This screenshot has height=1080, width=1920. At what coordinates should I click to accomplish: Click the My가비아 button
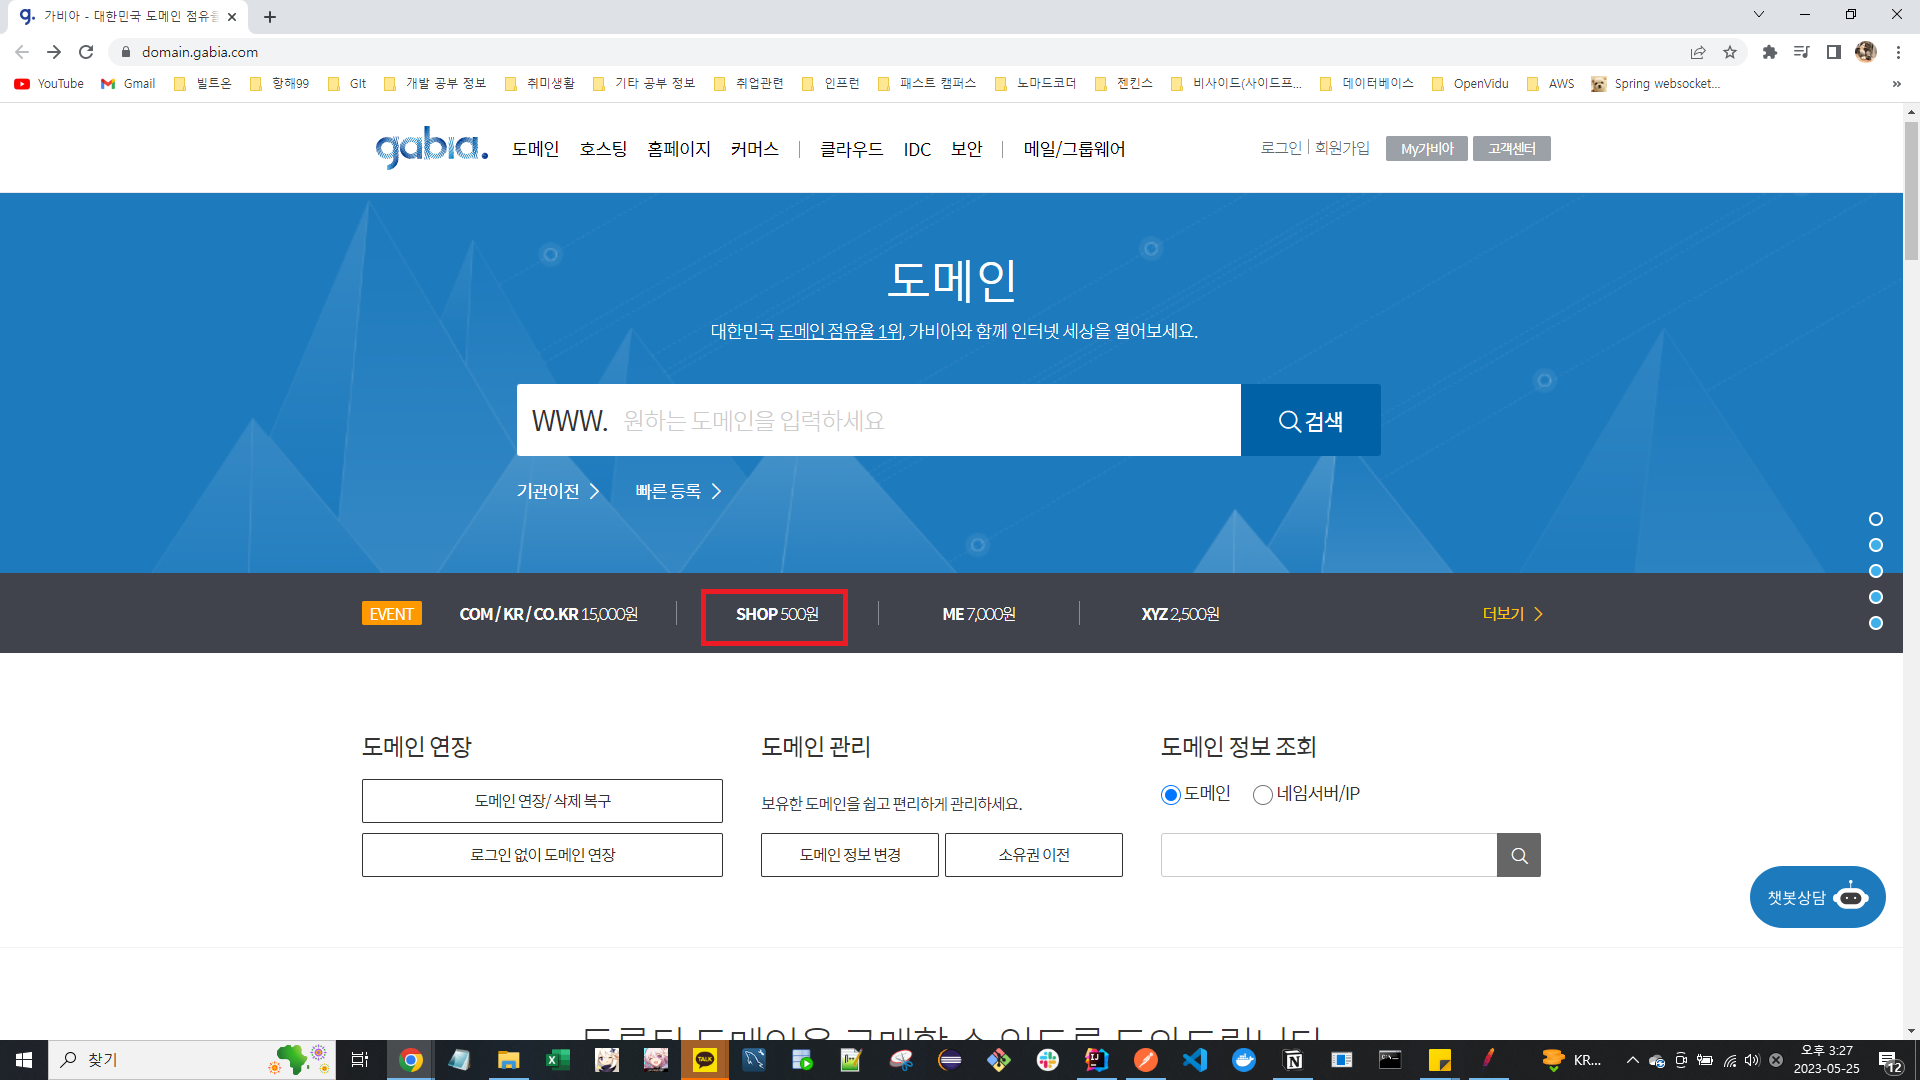1427,149
